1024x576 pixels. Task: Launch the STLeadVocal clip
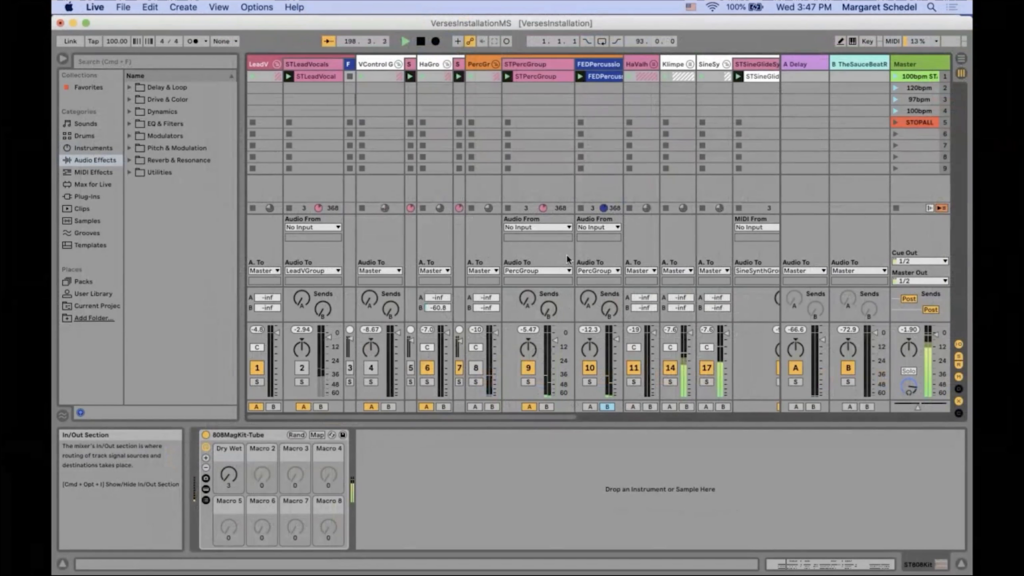click(289, 76)
